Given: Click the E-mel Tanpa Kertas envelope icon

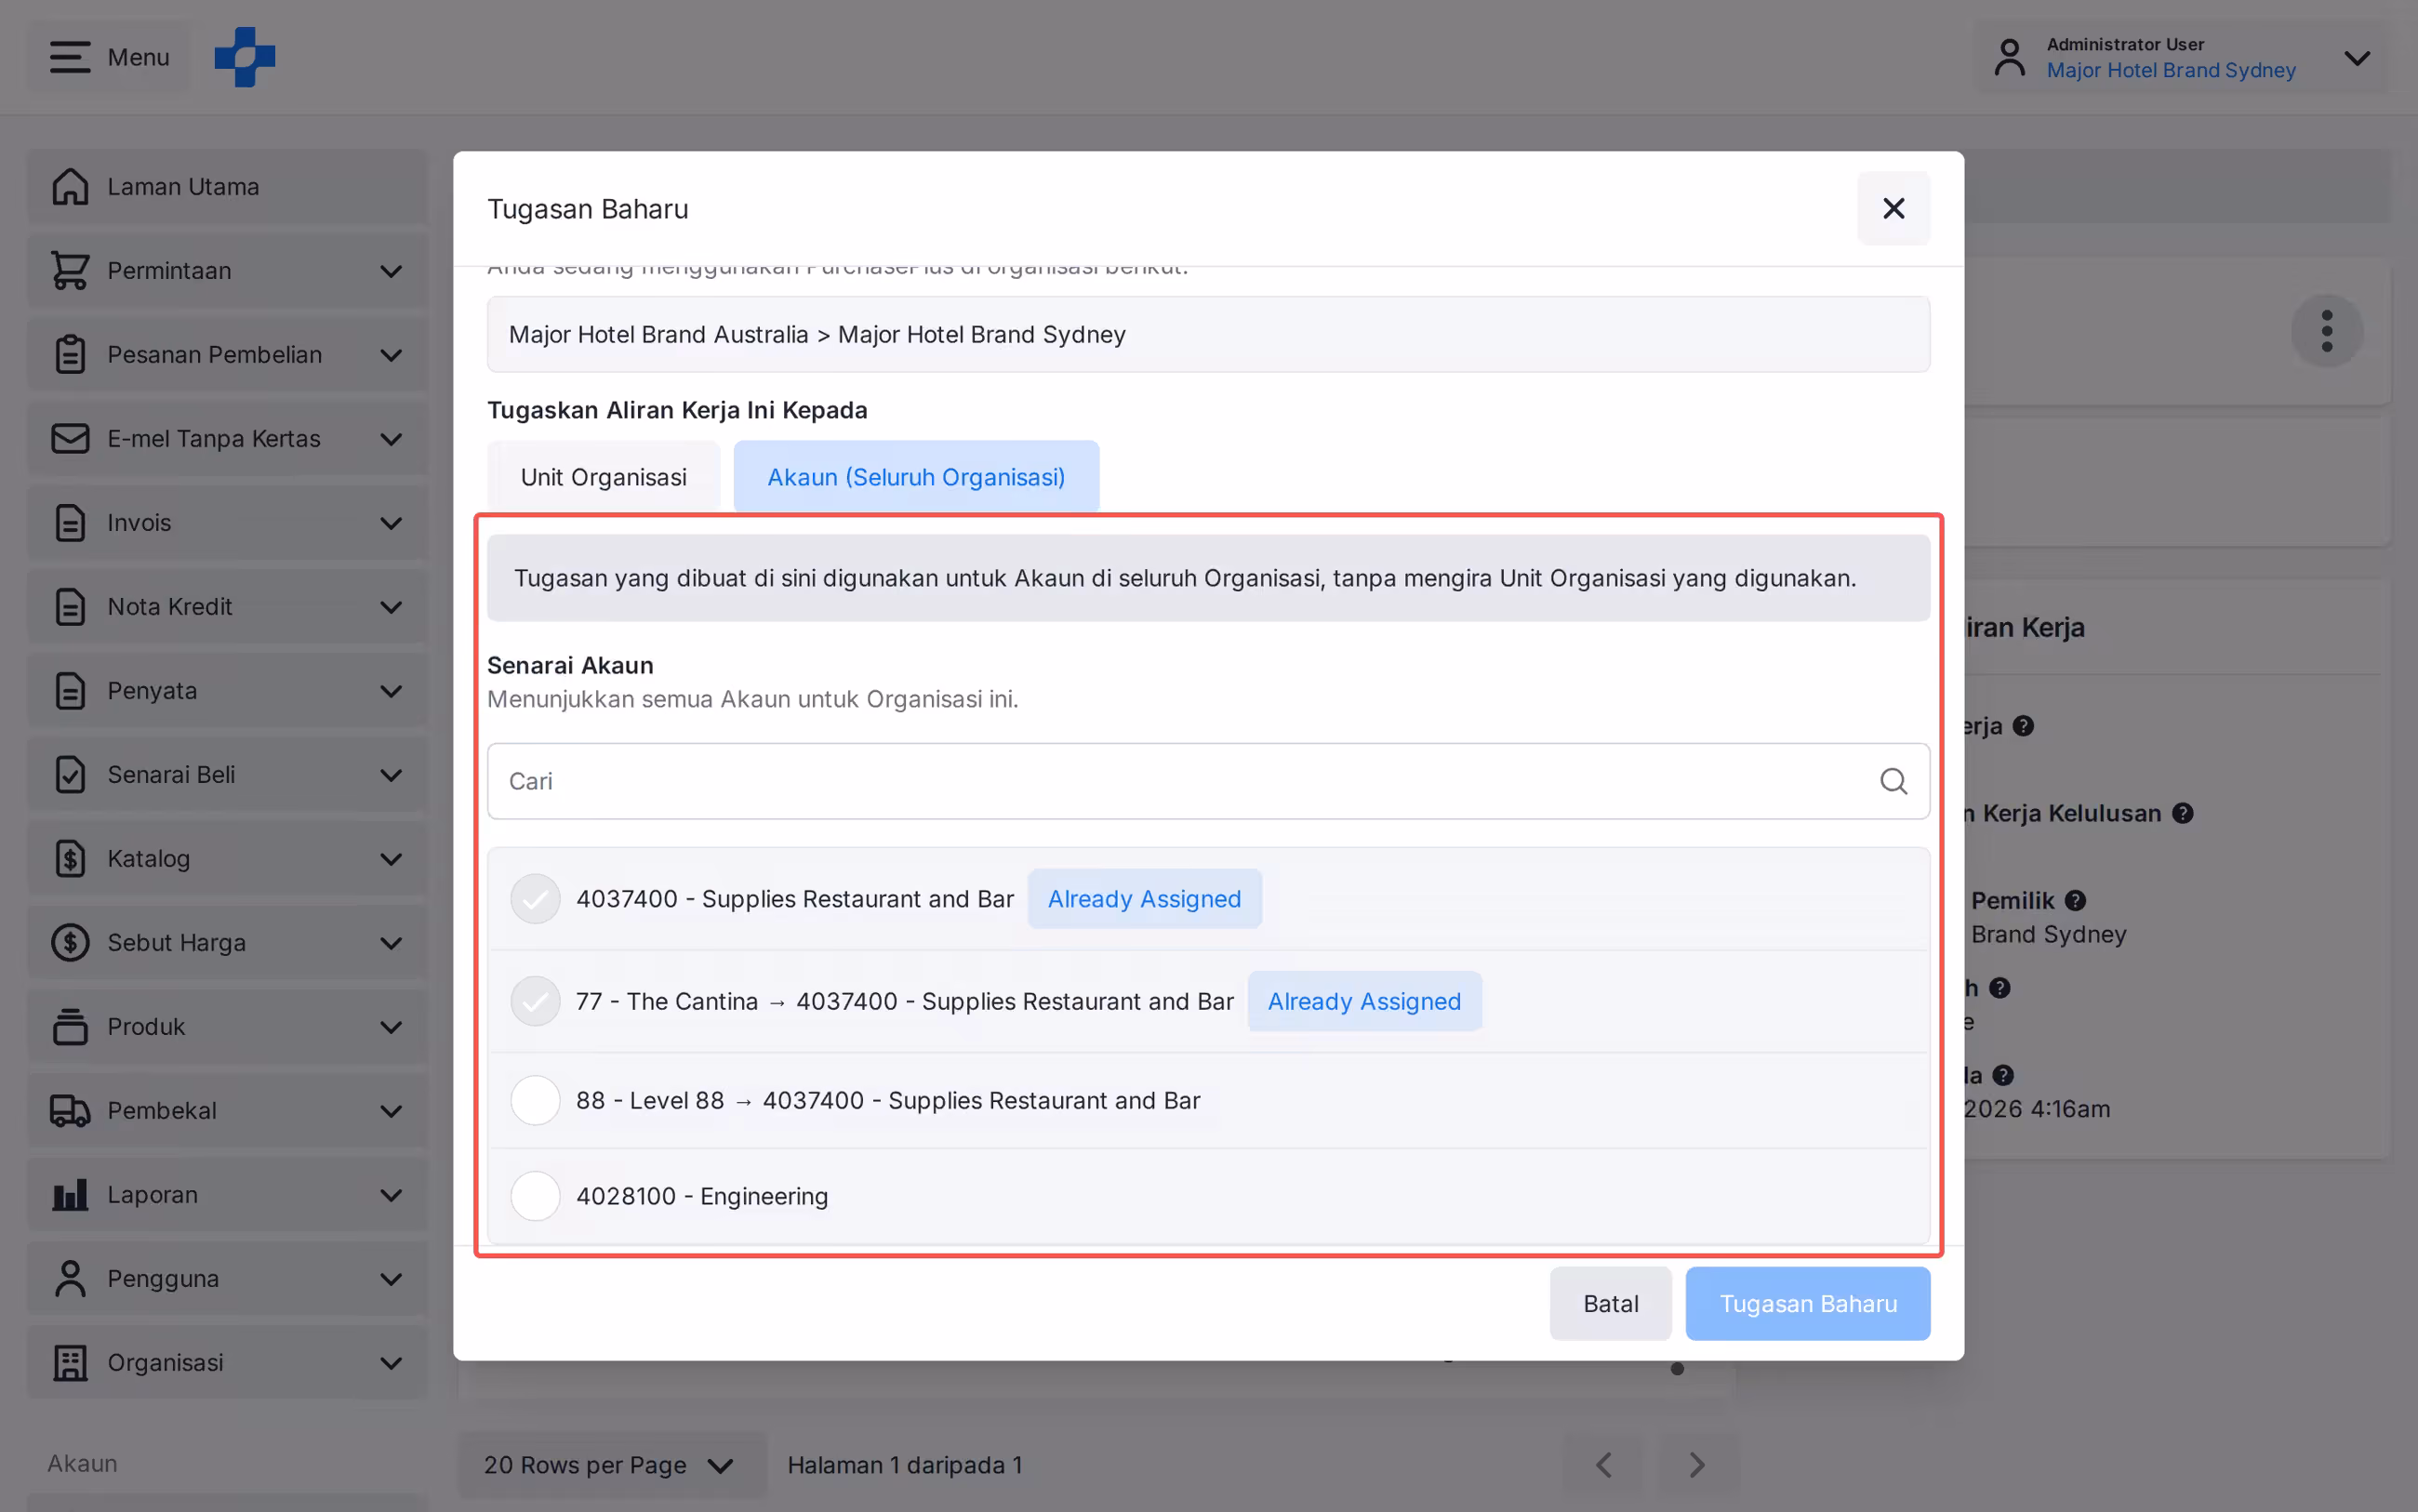Looking at the screenshot, I should click(70, 439).
